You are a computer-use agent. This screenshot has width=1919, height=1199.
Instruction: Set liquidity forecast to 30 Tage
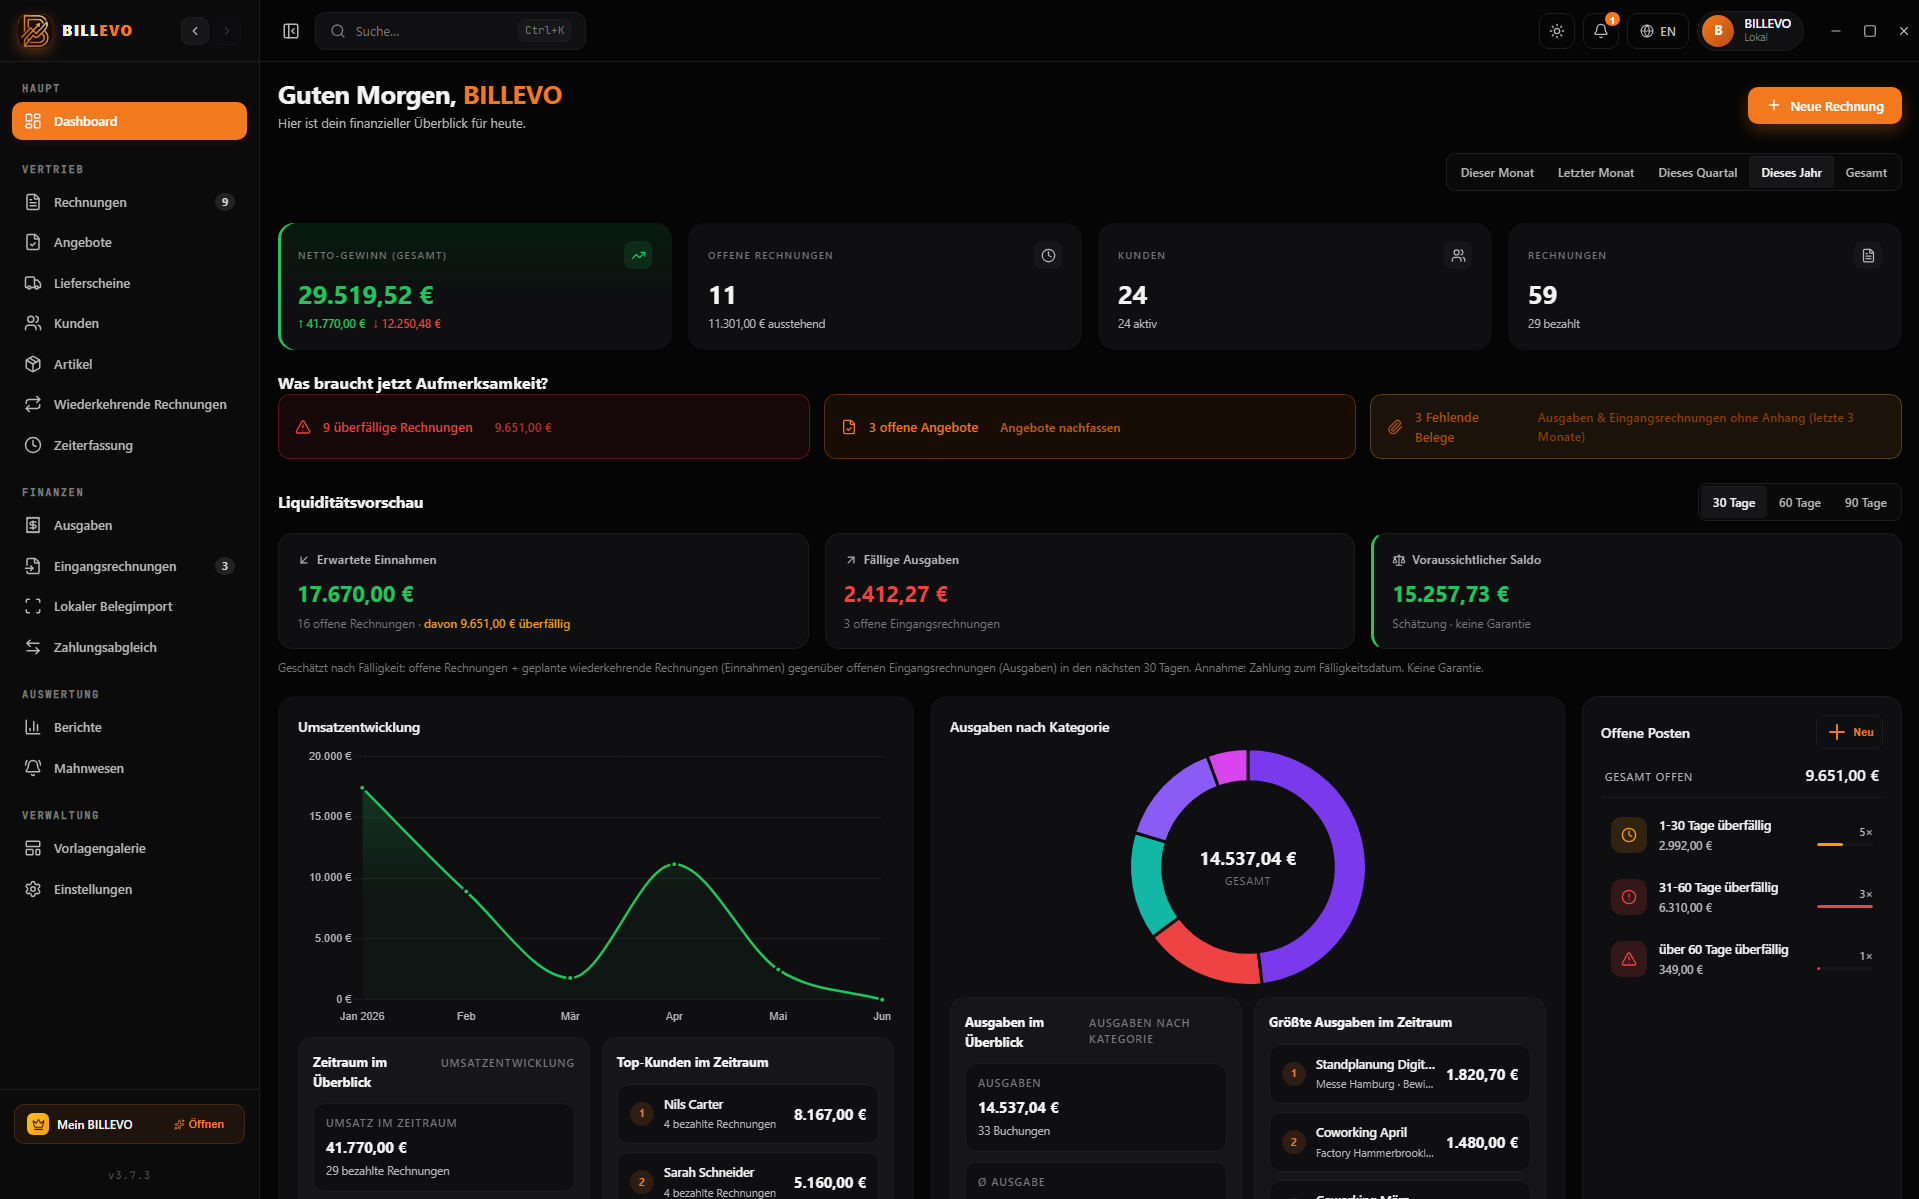click(x=1733, y=503)
